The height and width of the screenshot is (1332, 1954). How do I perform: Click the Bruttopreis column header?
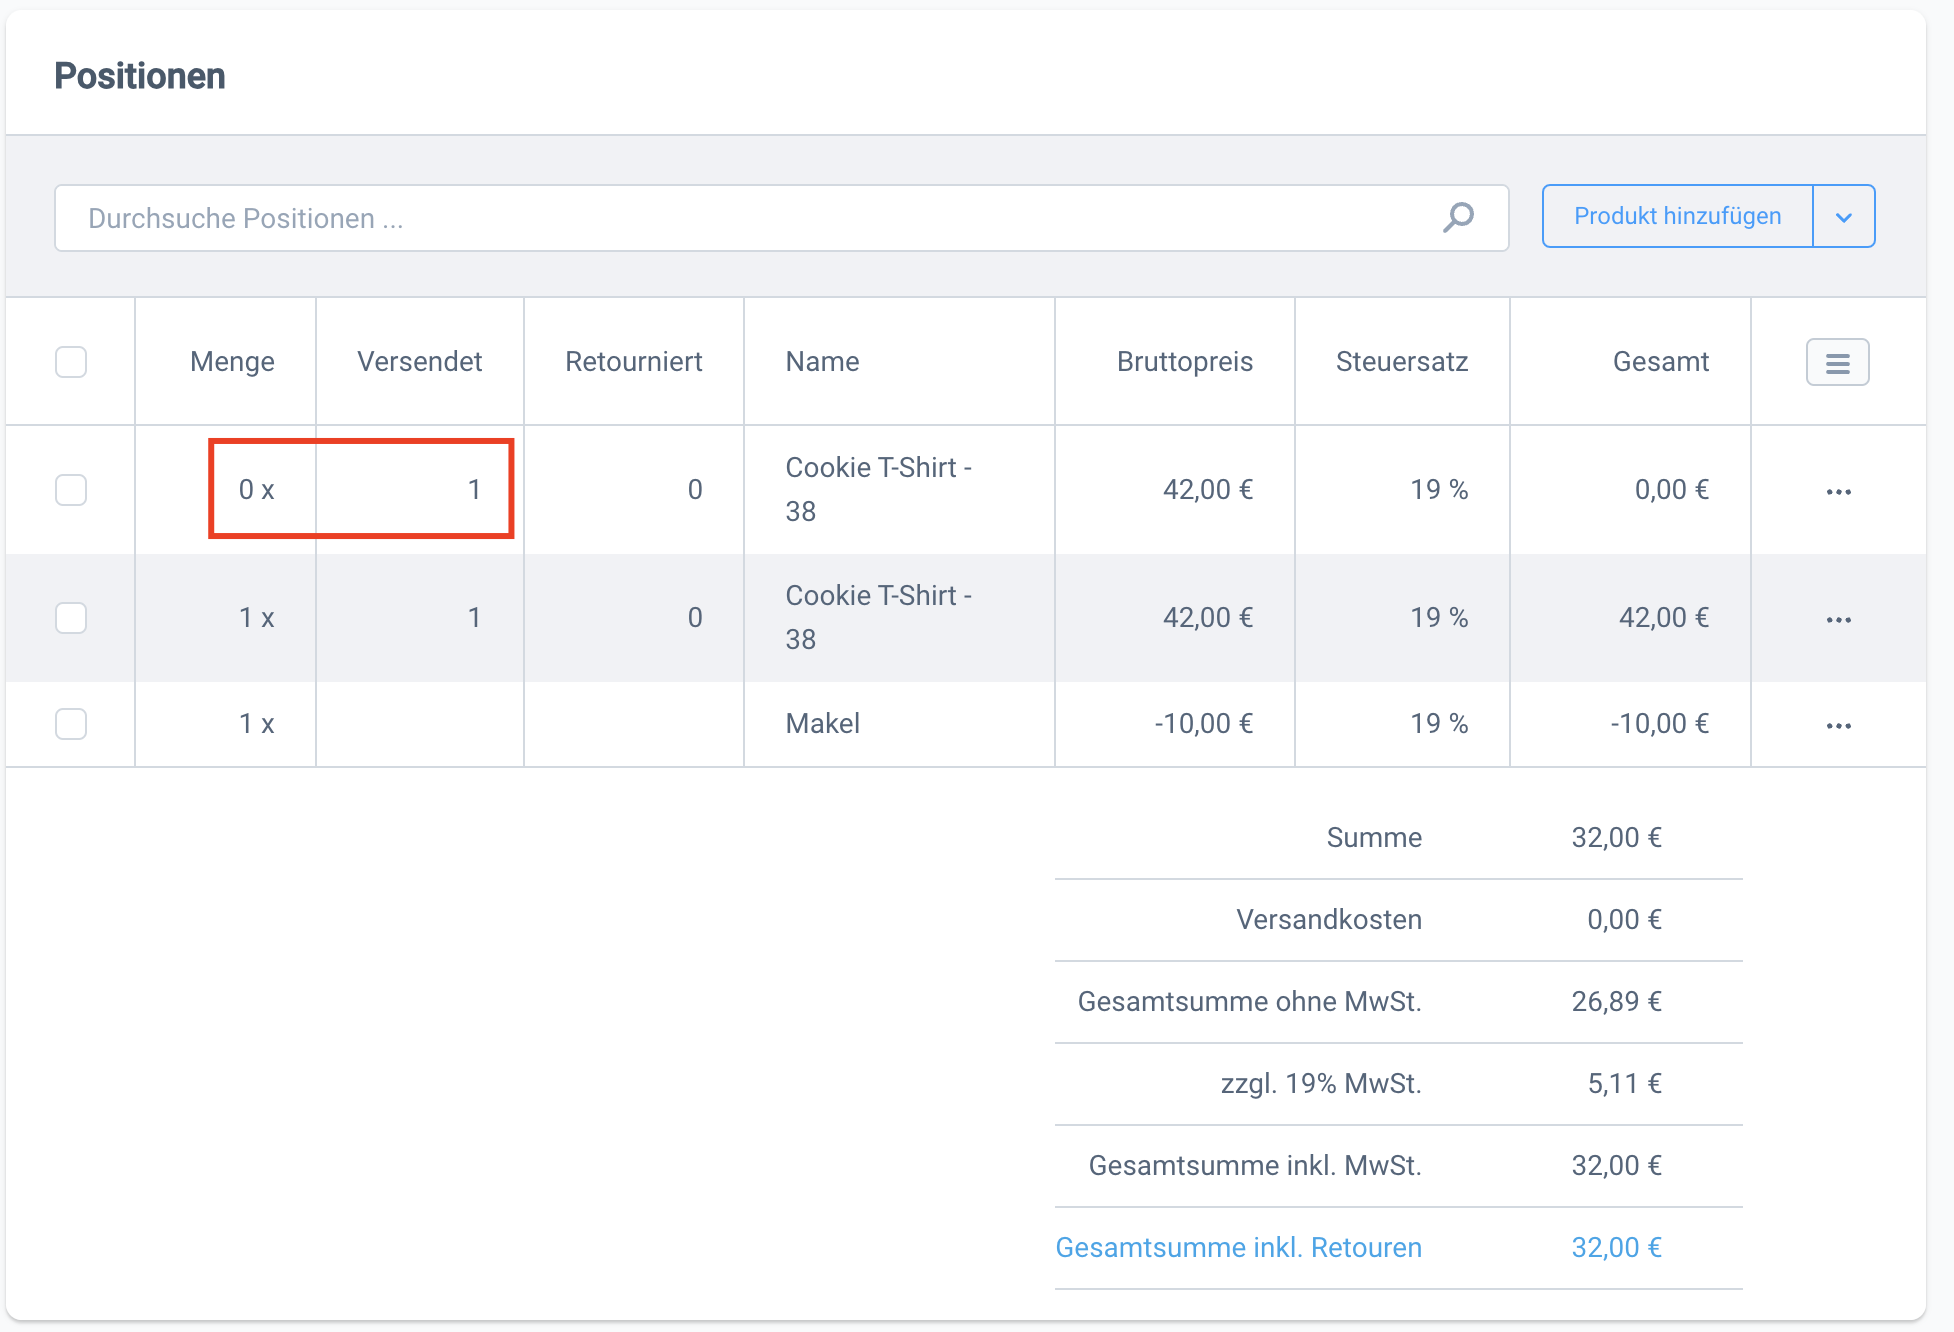click(x=1184, y=362)
